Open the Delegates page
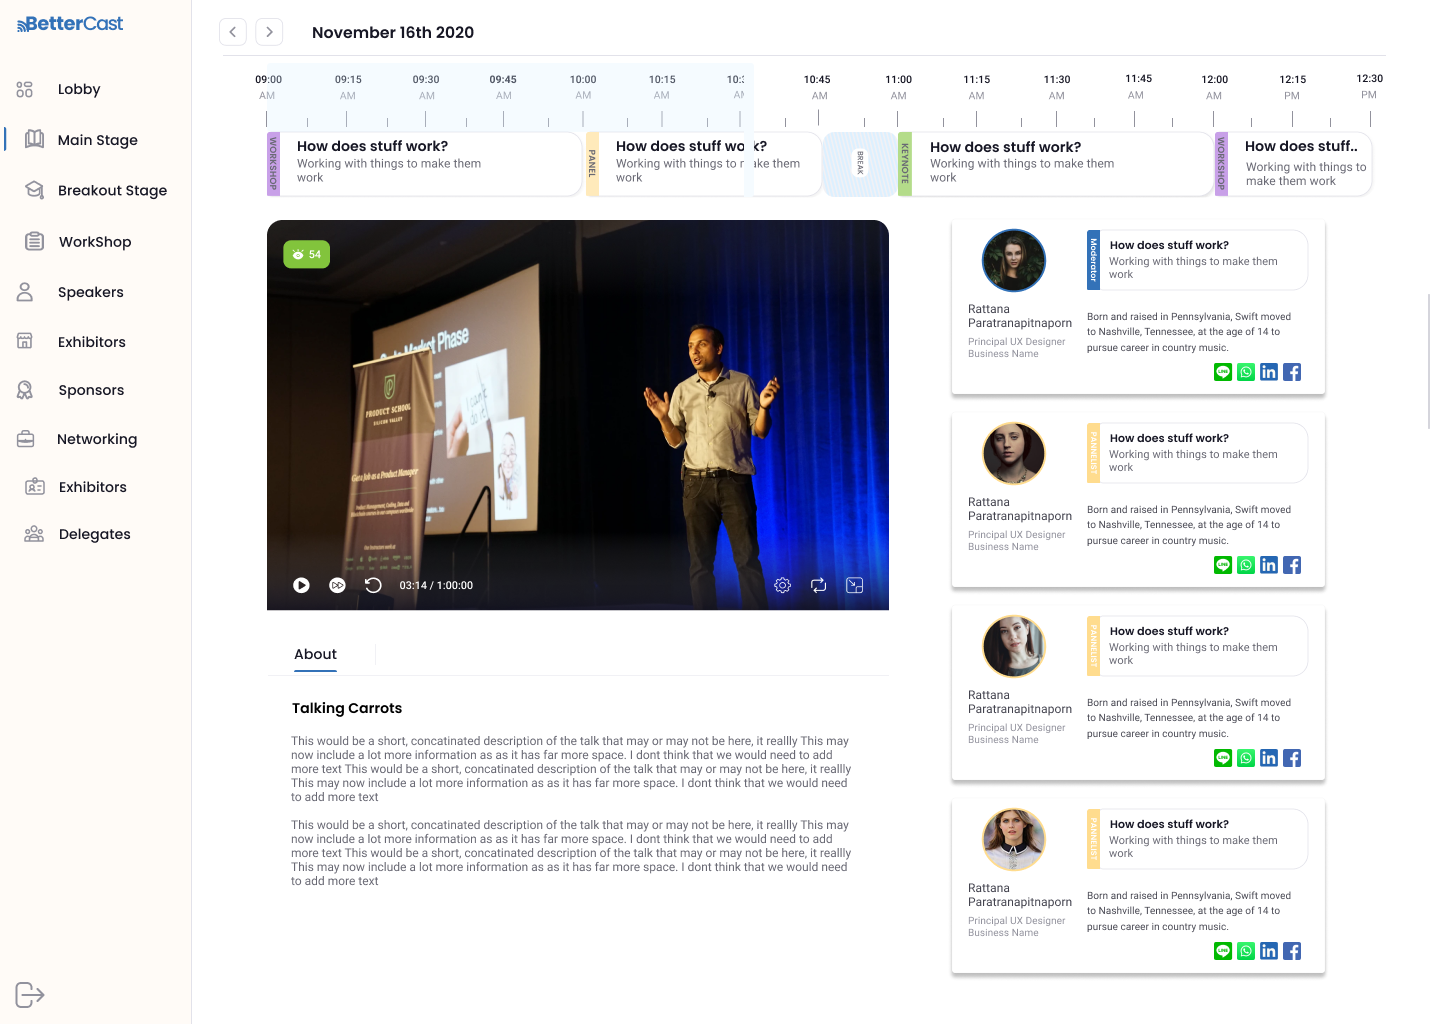The width and height of the screenshot is (1440, 1024). point(95,534)
